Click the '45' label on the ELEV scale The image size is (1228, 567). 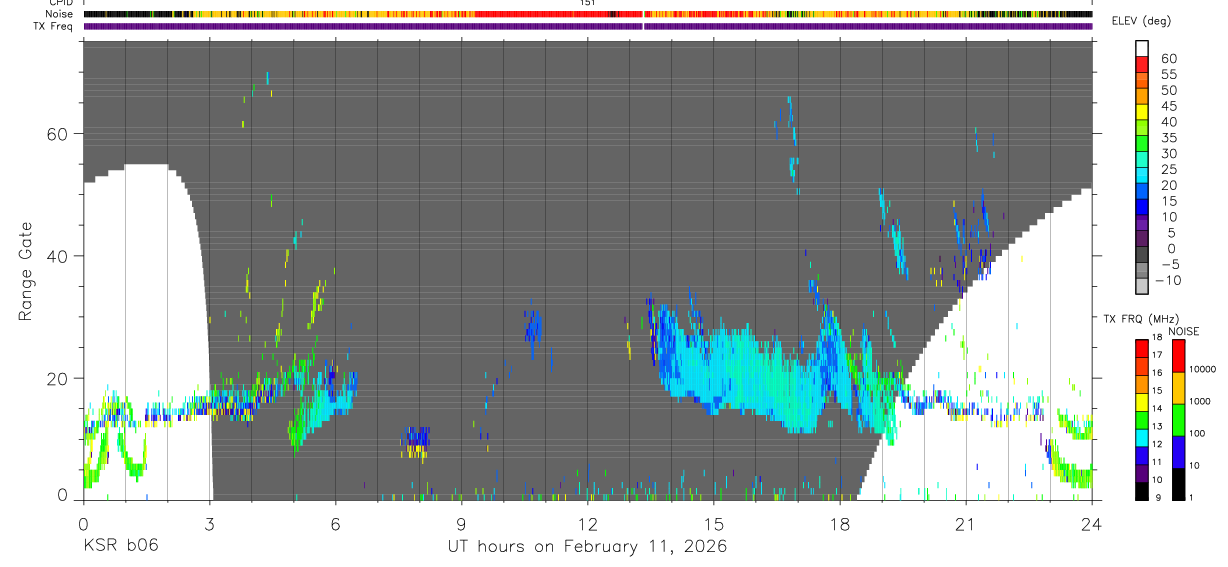pyautogui.click(x=1167, y=106)
